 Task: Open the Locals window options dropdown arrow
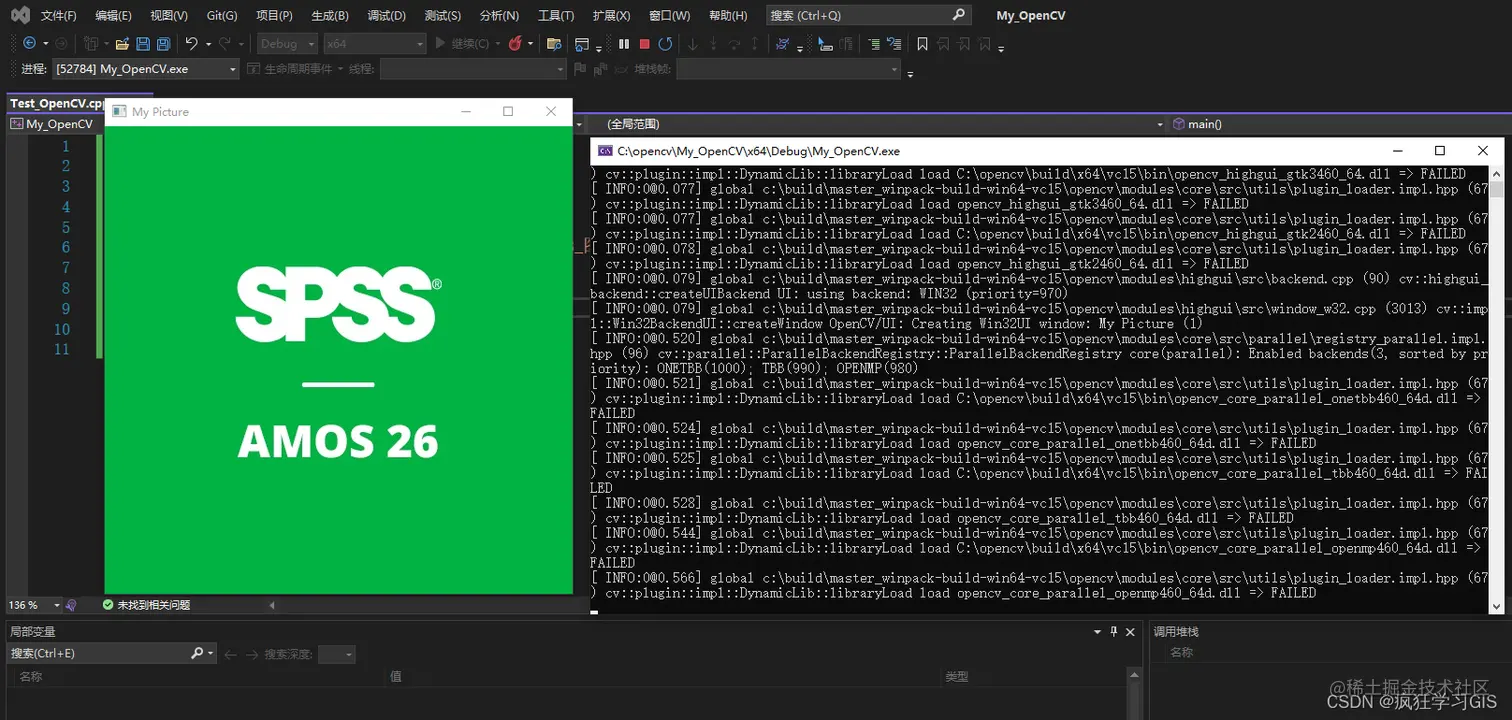pos(1097,632)
